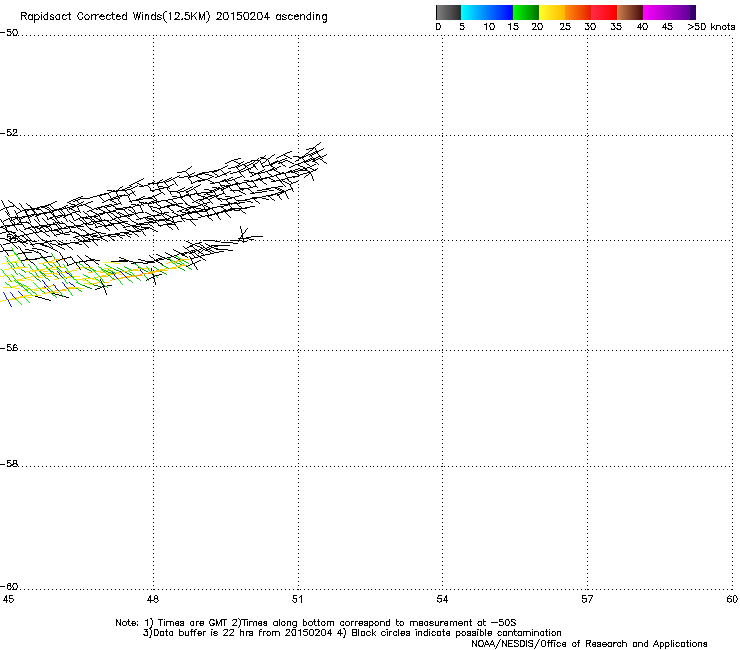This screenshot has width=740, height=650.
Task: Click the '>50 knots' legend label
Action: click(711, 27)
